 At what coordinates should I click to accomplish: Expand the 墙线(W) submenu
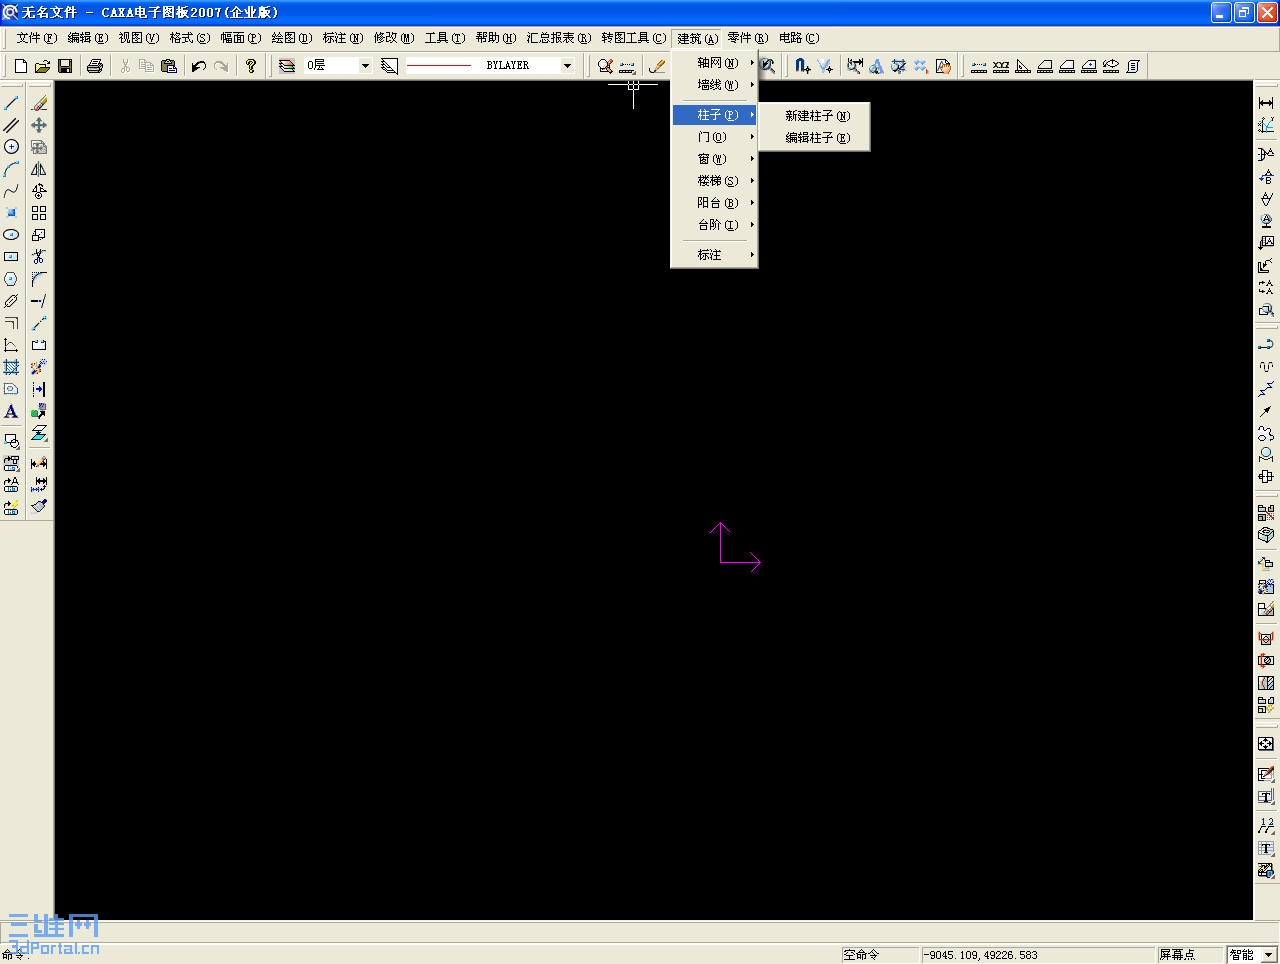pyautogui.click(x=715, y=85)
